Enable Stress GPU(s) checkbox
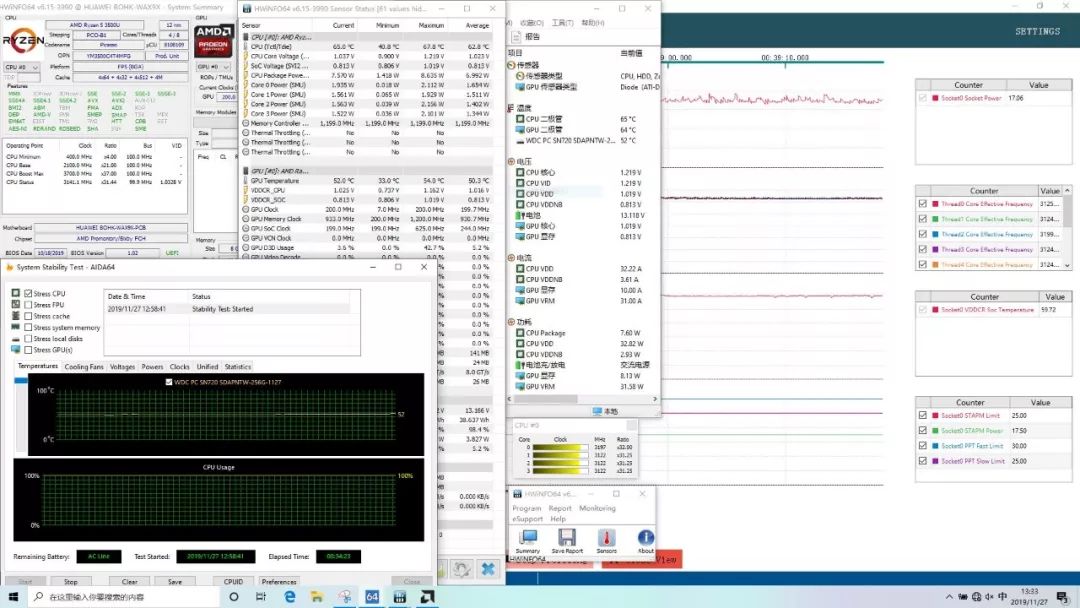 point(28,350)
